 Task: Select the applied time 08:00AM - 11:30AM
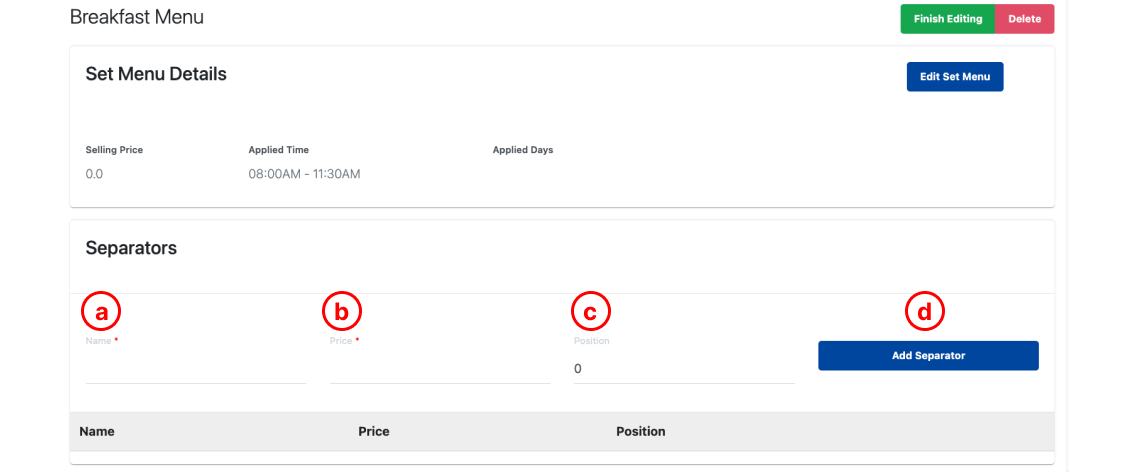click(x=304, y=174)
